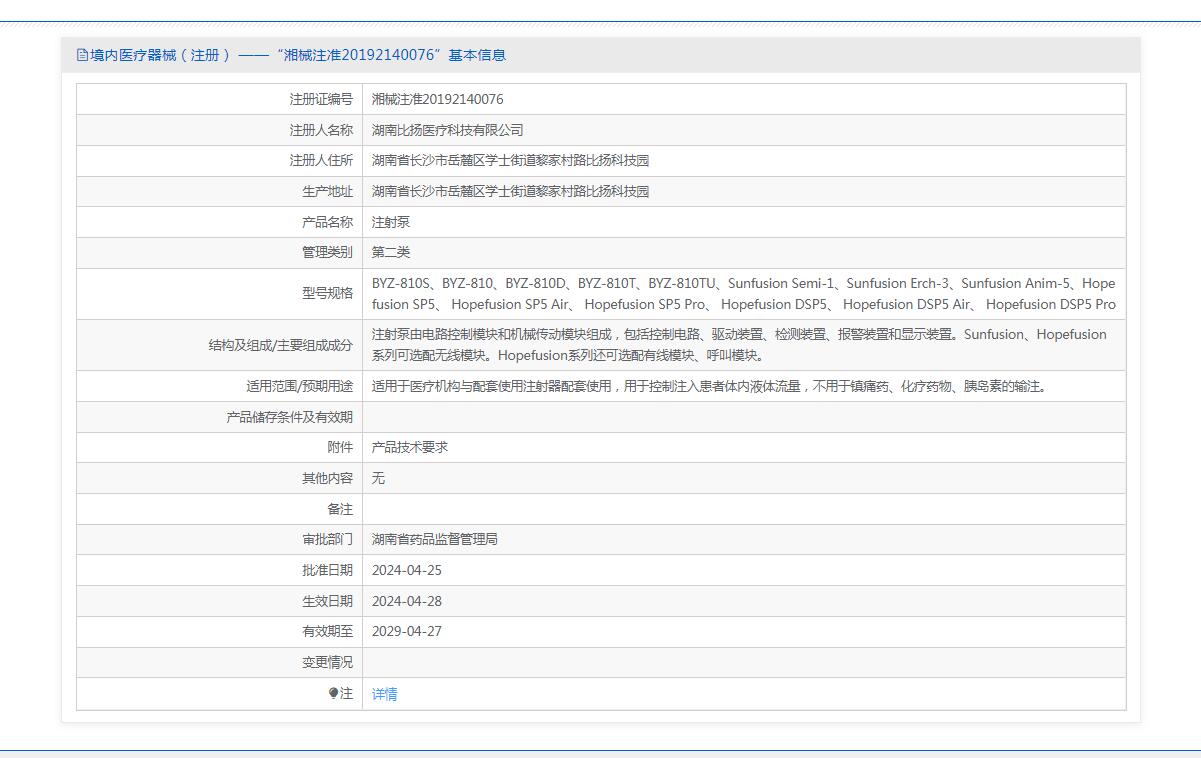The image size is (1201, 758).
Task: Click the 审批部门 value 湖南省药品监督管理局
Action: point(435,539)
